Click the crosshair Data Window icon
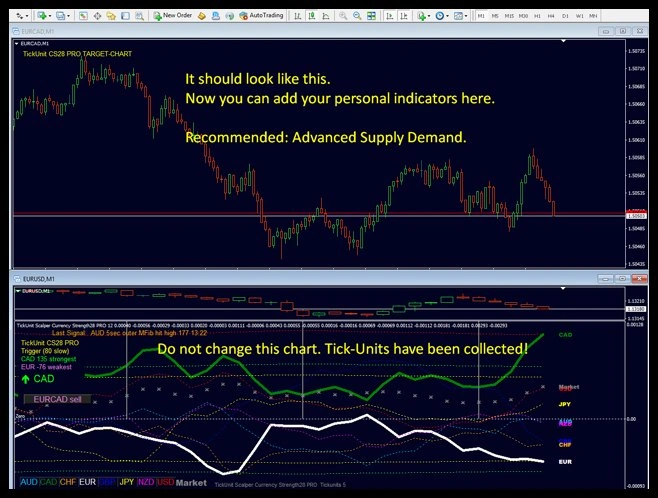 (x=96, y=16)
